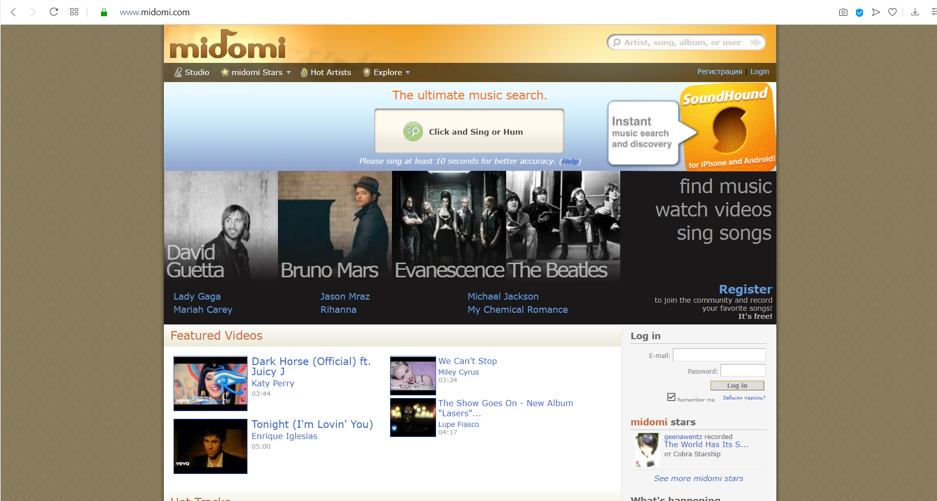Click the E-mail input field
Image resolution: width=937 pixels, height=501 pixels.
click(719, 355)
